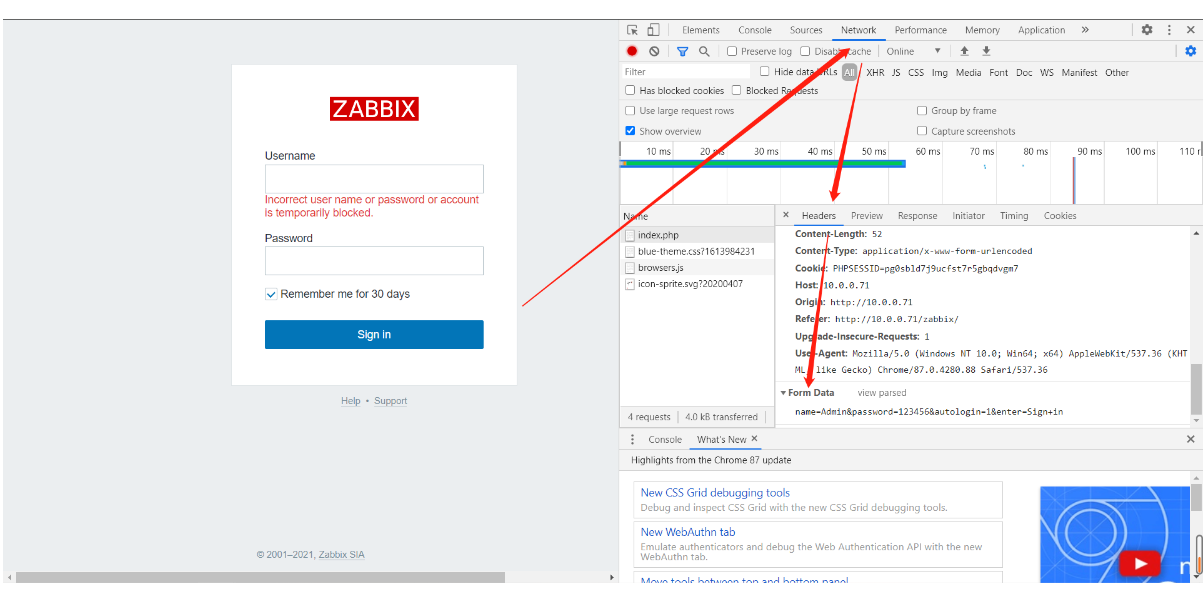Click the Username input field
1204x593 pixels.
click(374, 179)
